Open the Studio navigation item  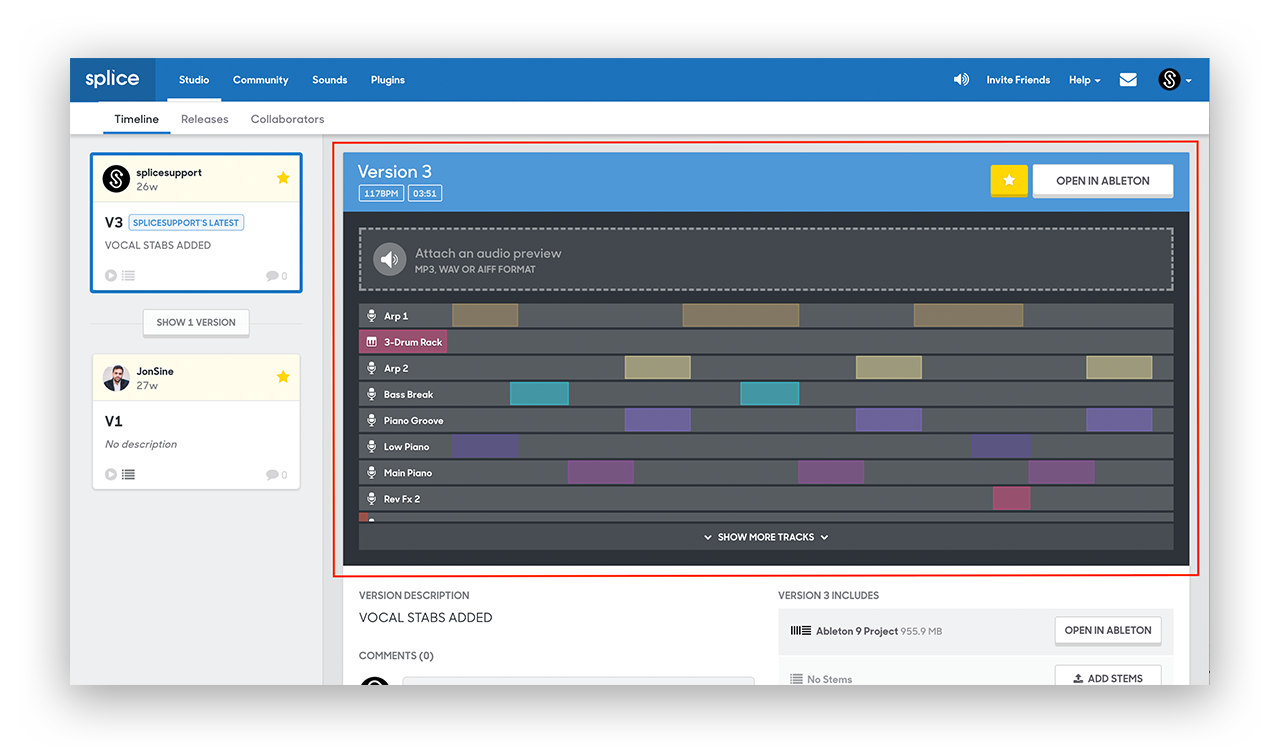pyautogui.click(x=194, y=80)
